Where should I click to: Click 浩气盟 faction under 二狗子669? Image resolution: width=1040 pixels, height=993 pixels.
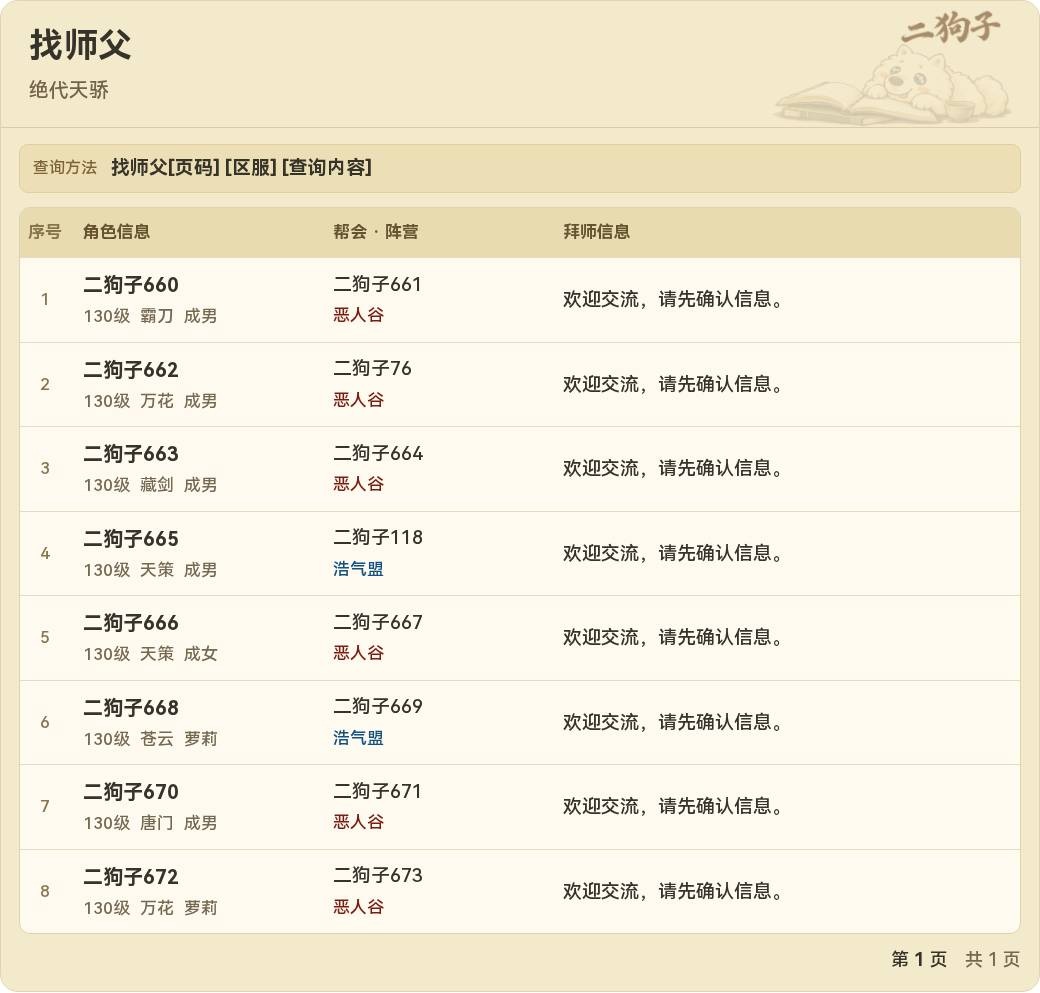(358, 738)
